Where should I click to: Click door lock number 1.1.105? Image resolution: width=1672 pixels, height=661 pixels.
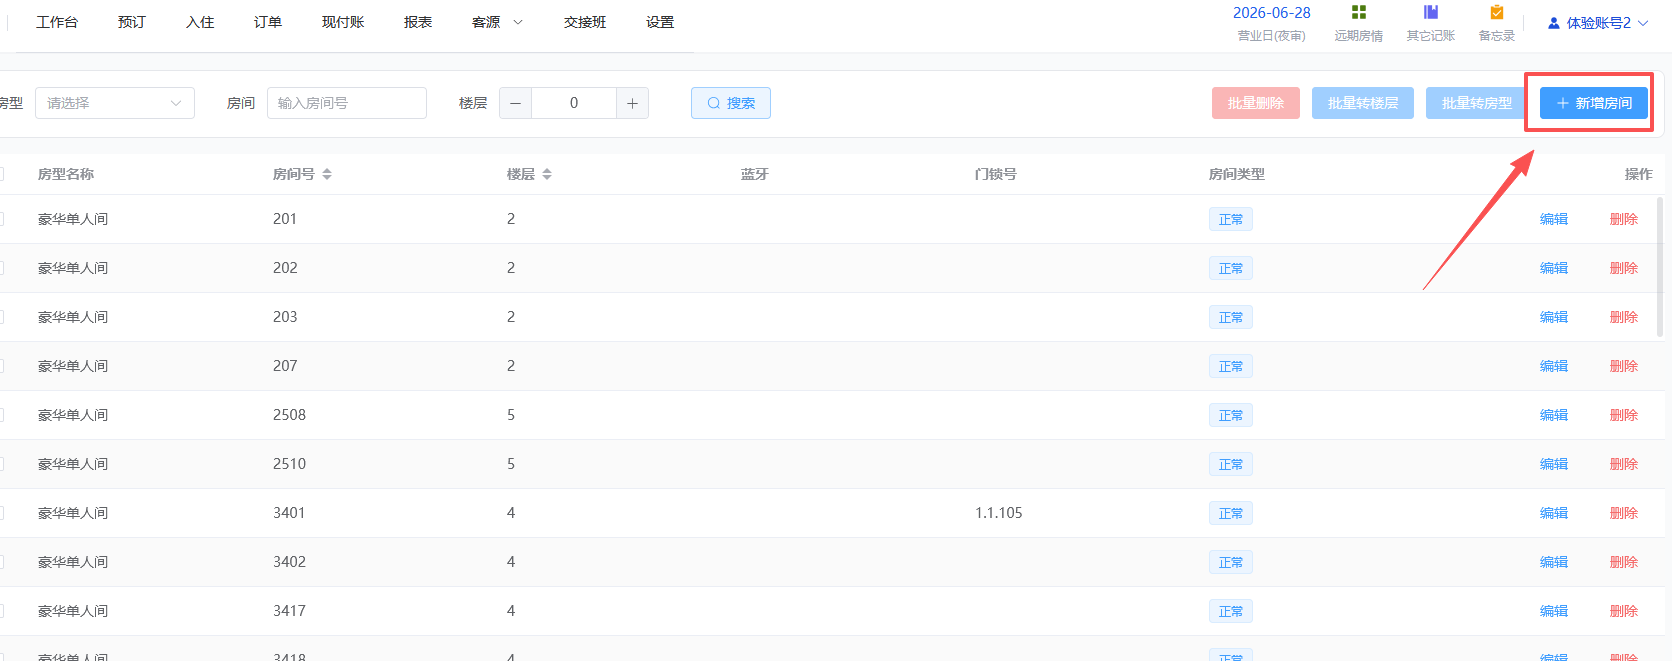coord(999,513)
